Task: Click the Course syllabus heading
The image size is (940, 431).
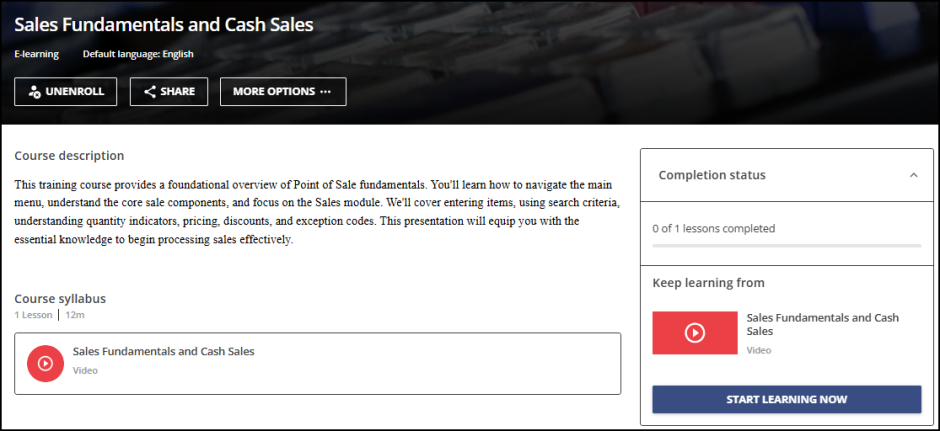Action: (x=60, y=298)
